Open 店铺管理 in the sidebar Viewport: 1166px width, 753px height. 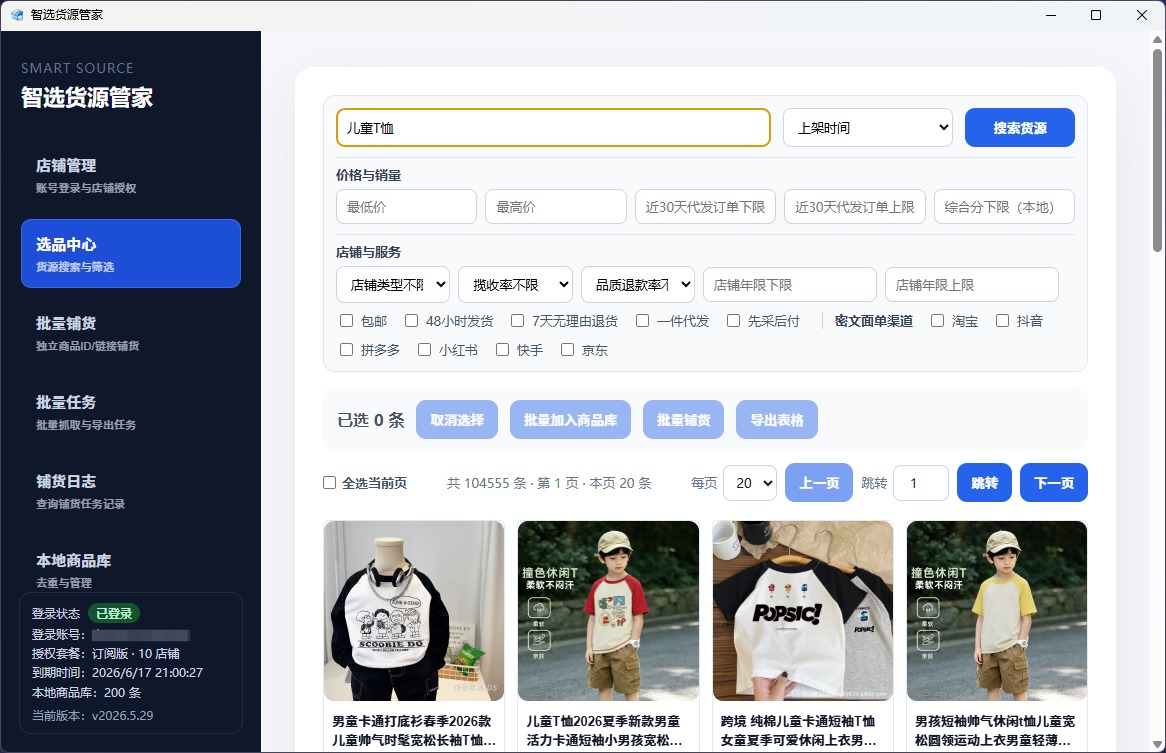(x=131, y=175)
